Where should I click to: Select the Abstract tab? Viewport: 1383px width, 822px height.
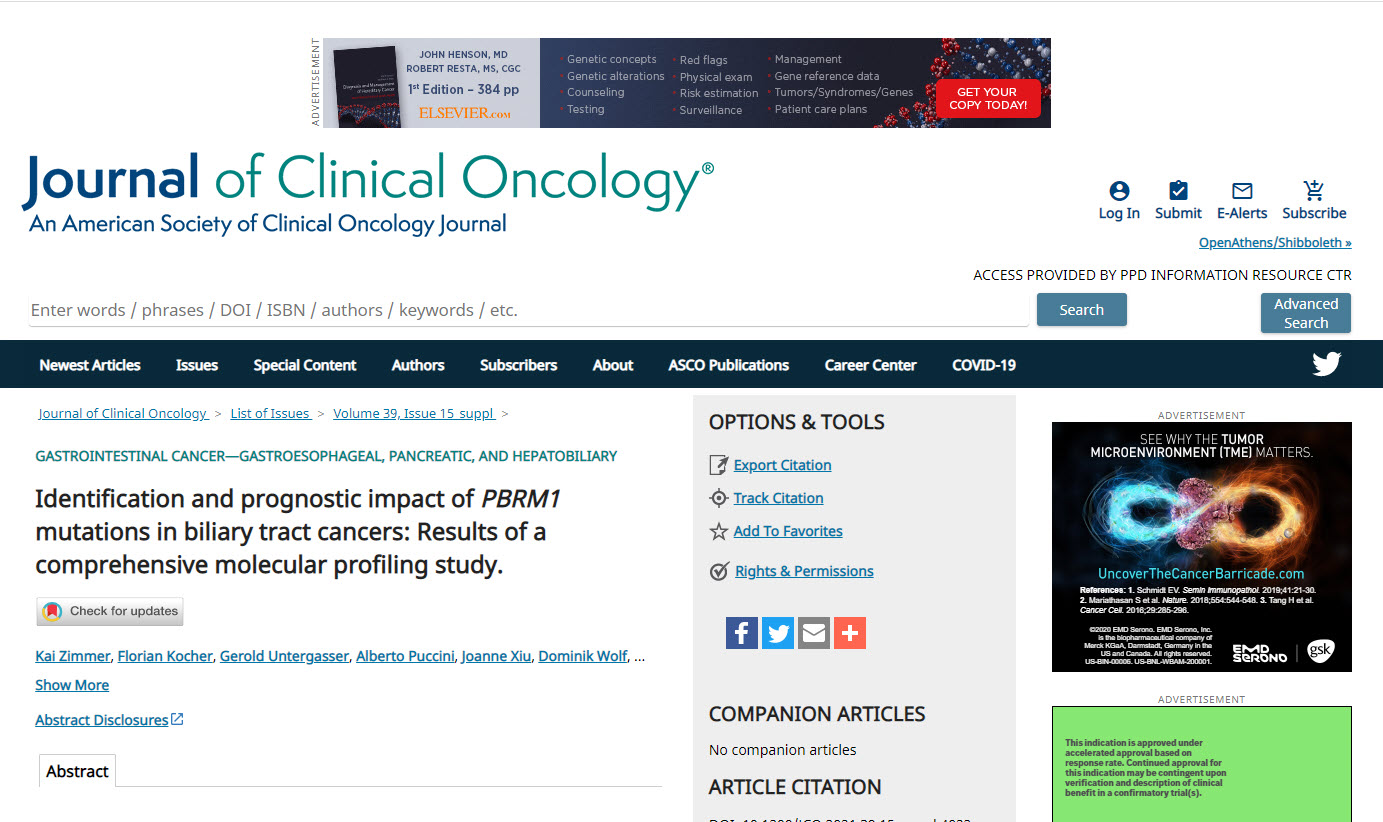[x=77, y=771]
